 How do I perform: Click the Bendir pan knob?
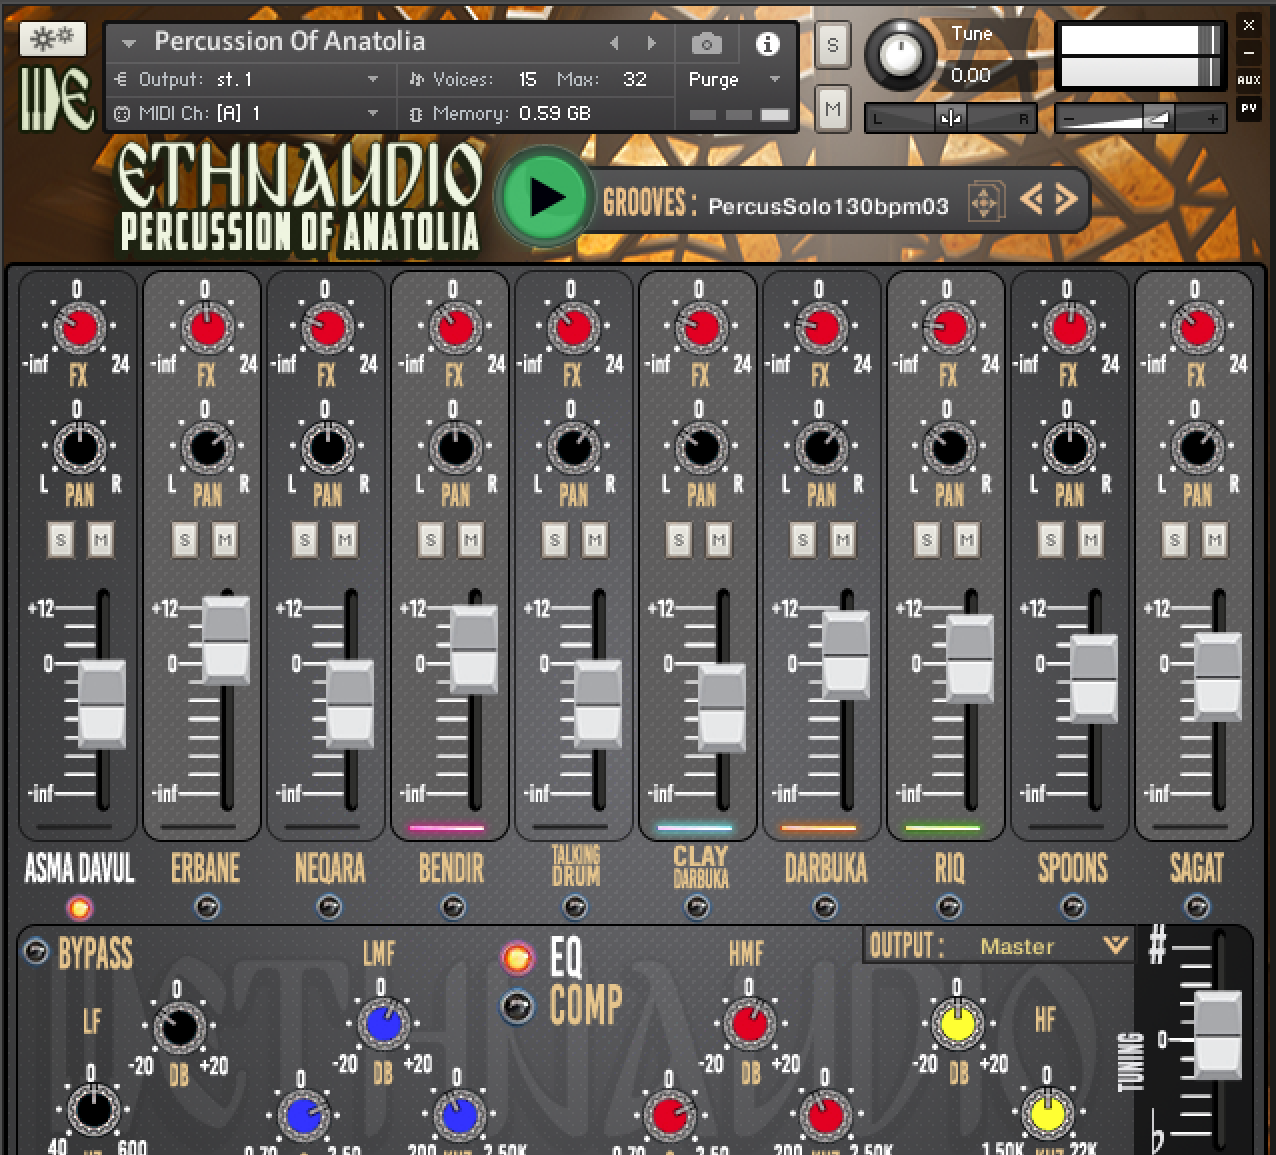tap(454, 448)
